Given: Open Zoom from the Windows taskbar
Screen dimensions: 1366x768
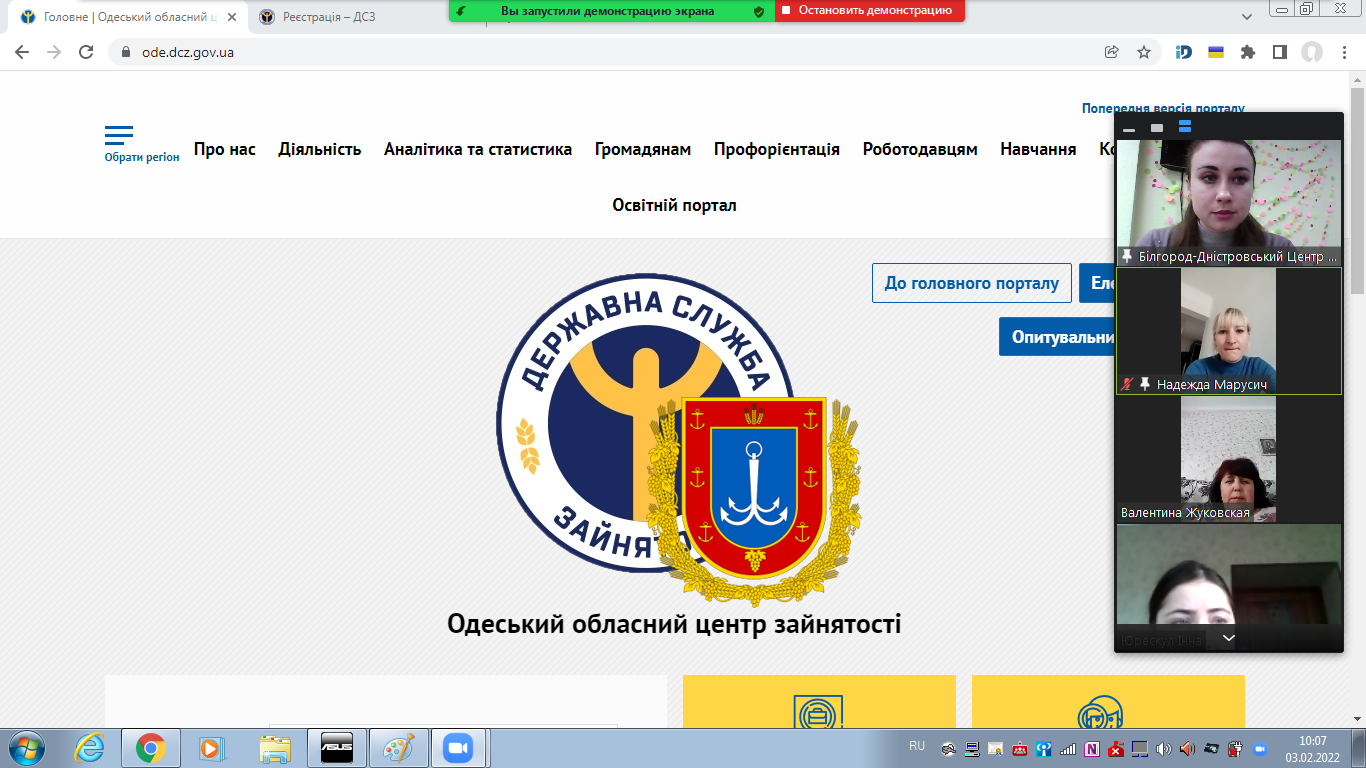Looking at the screenshot, I should 457,747.
